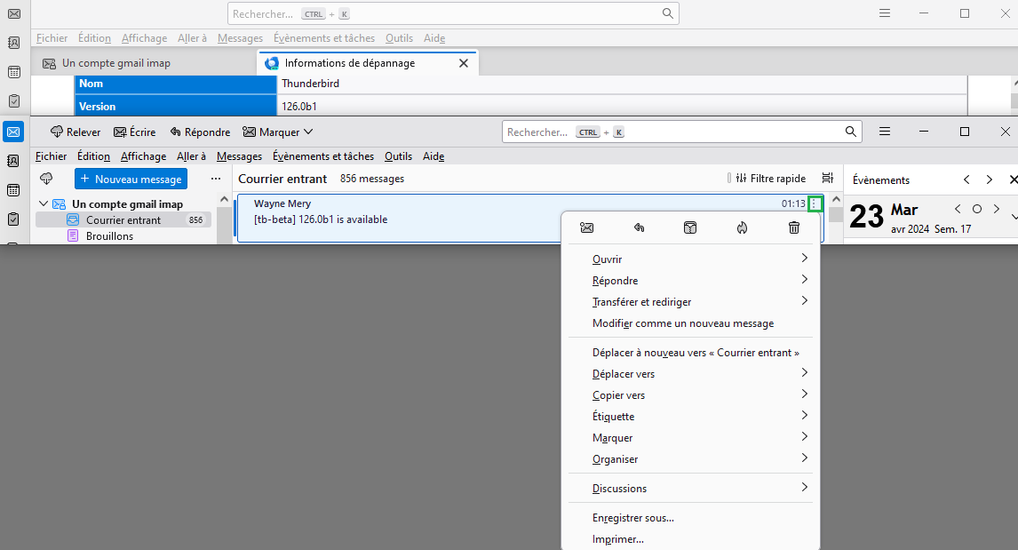Expand the Marquer dropdown in toolbar
This screenshot has width=1018, height=550.
coord(278,132)
